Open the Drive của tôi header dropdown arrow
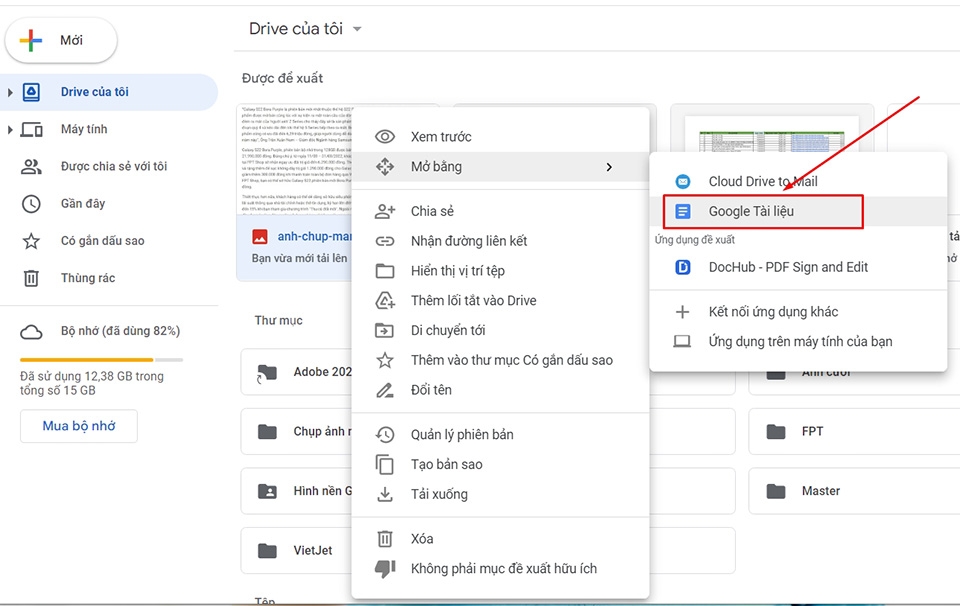 (358, 29)
